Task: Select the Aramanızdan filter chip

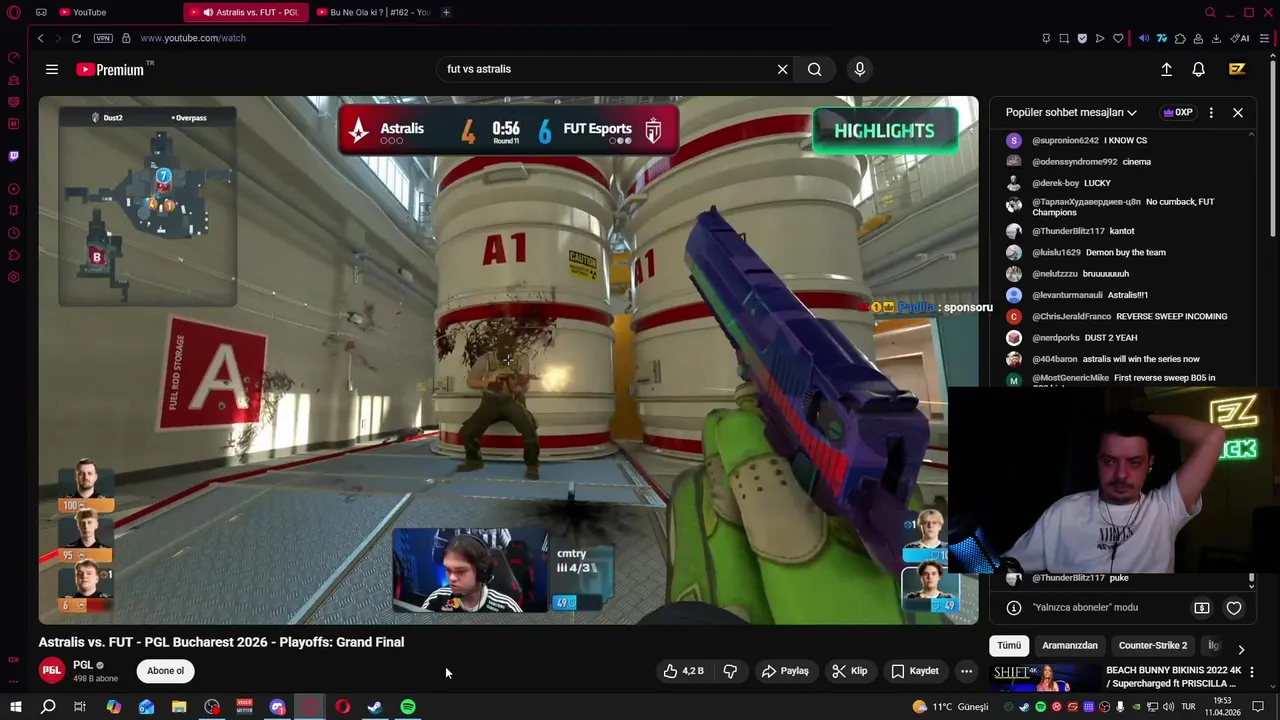Action: click(x=1070, y=646)
